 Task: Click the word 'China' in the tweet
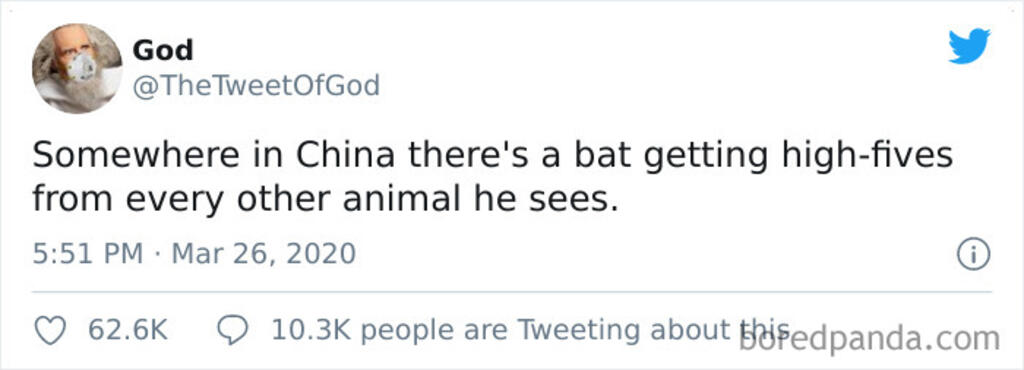click(345, 156)
